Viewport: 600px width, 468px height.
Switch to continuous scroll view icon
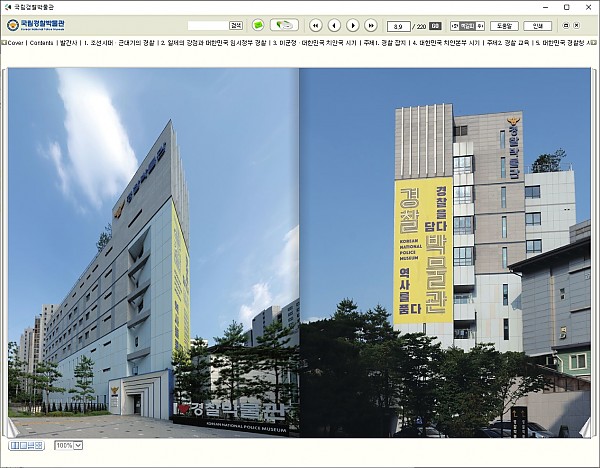pyautogui.click(x=31, y=445)
